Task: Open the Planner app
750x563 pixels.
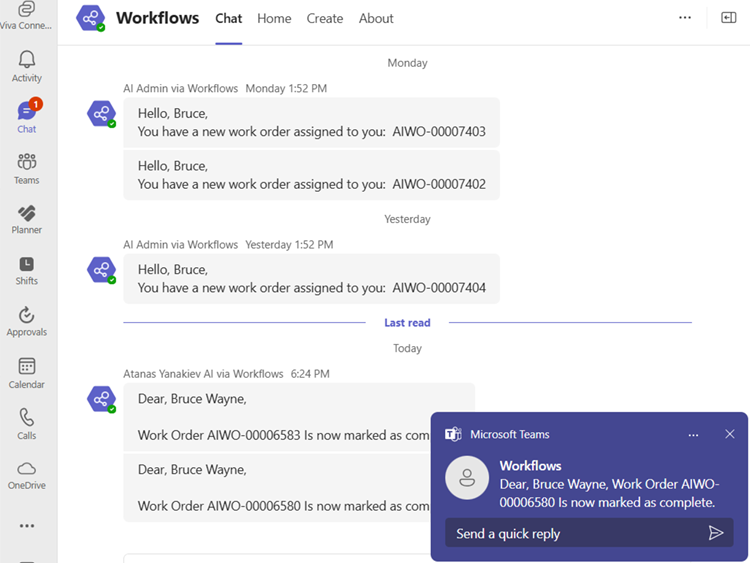Action: coord(27,220)
